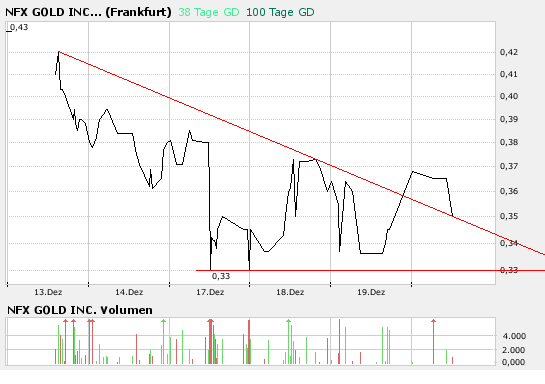
Task: Click the 18.Dez date label
Action: coord(290,292)
